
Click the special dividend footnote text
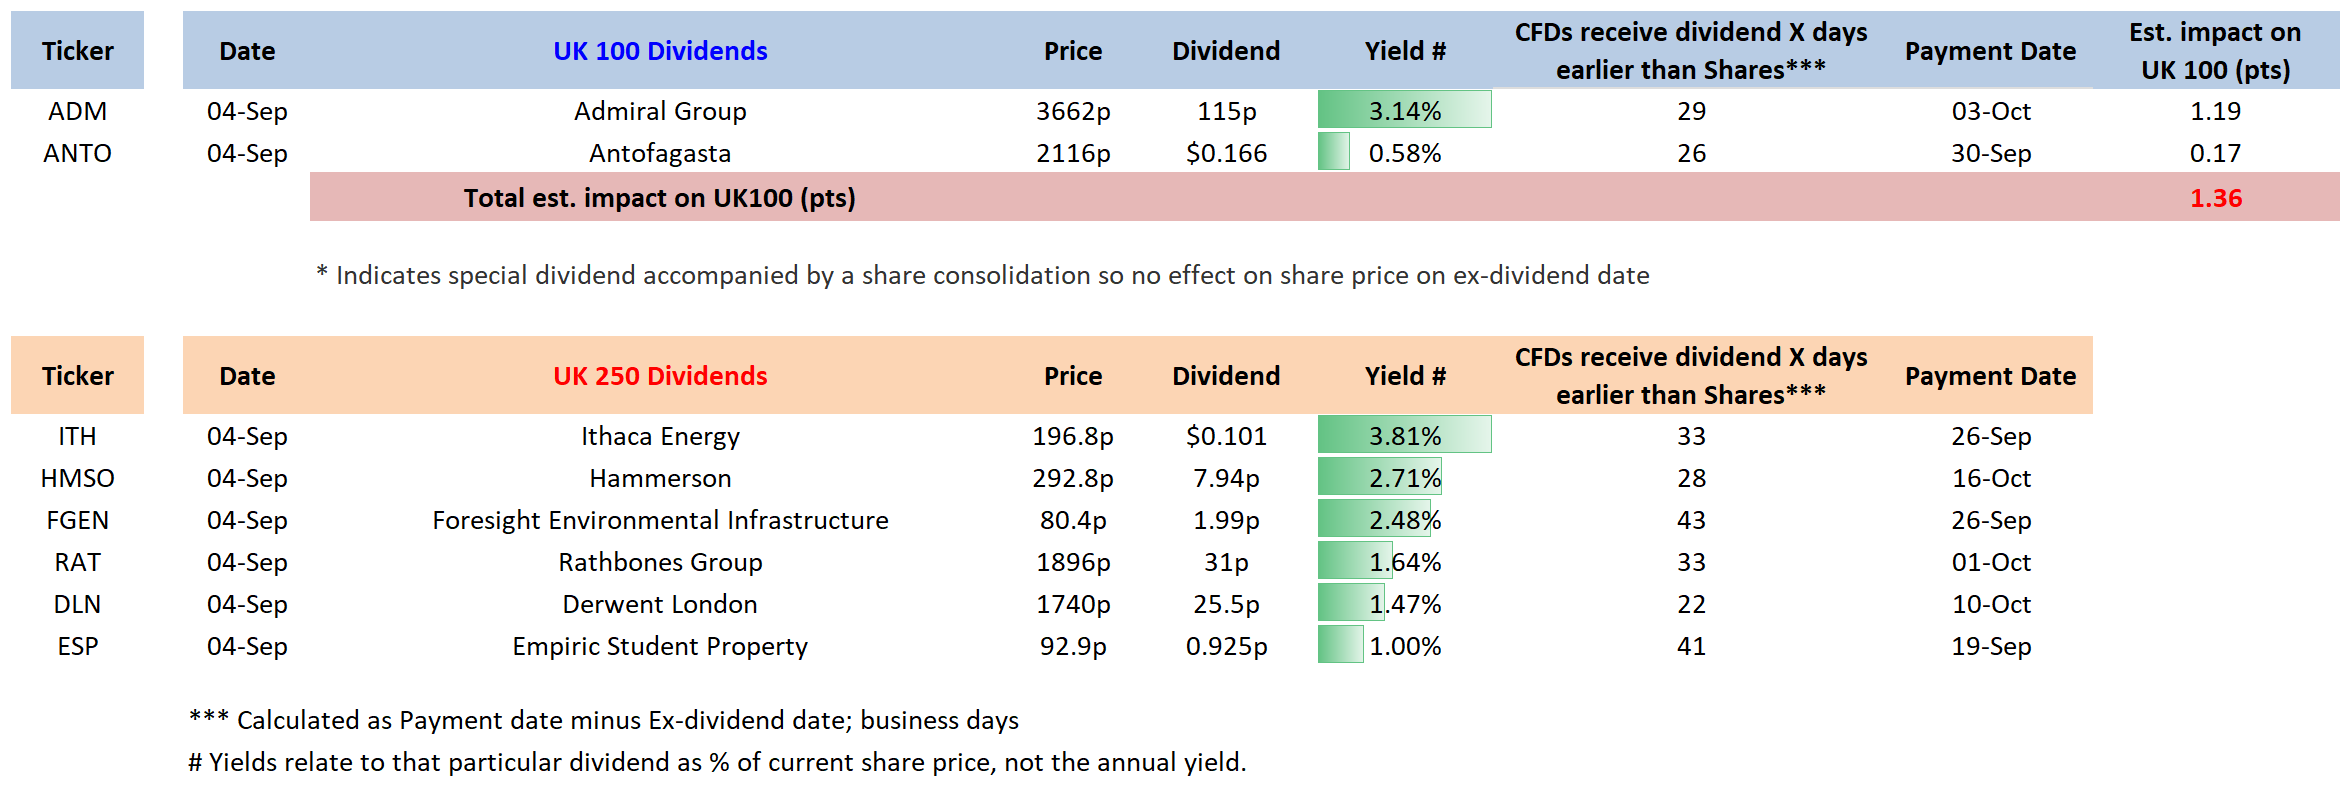tap(983, 275)
